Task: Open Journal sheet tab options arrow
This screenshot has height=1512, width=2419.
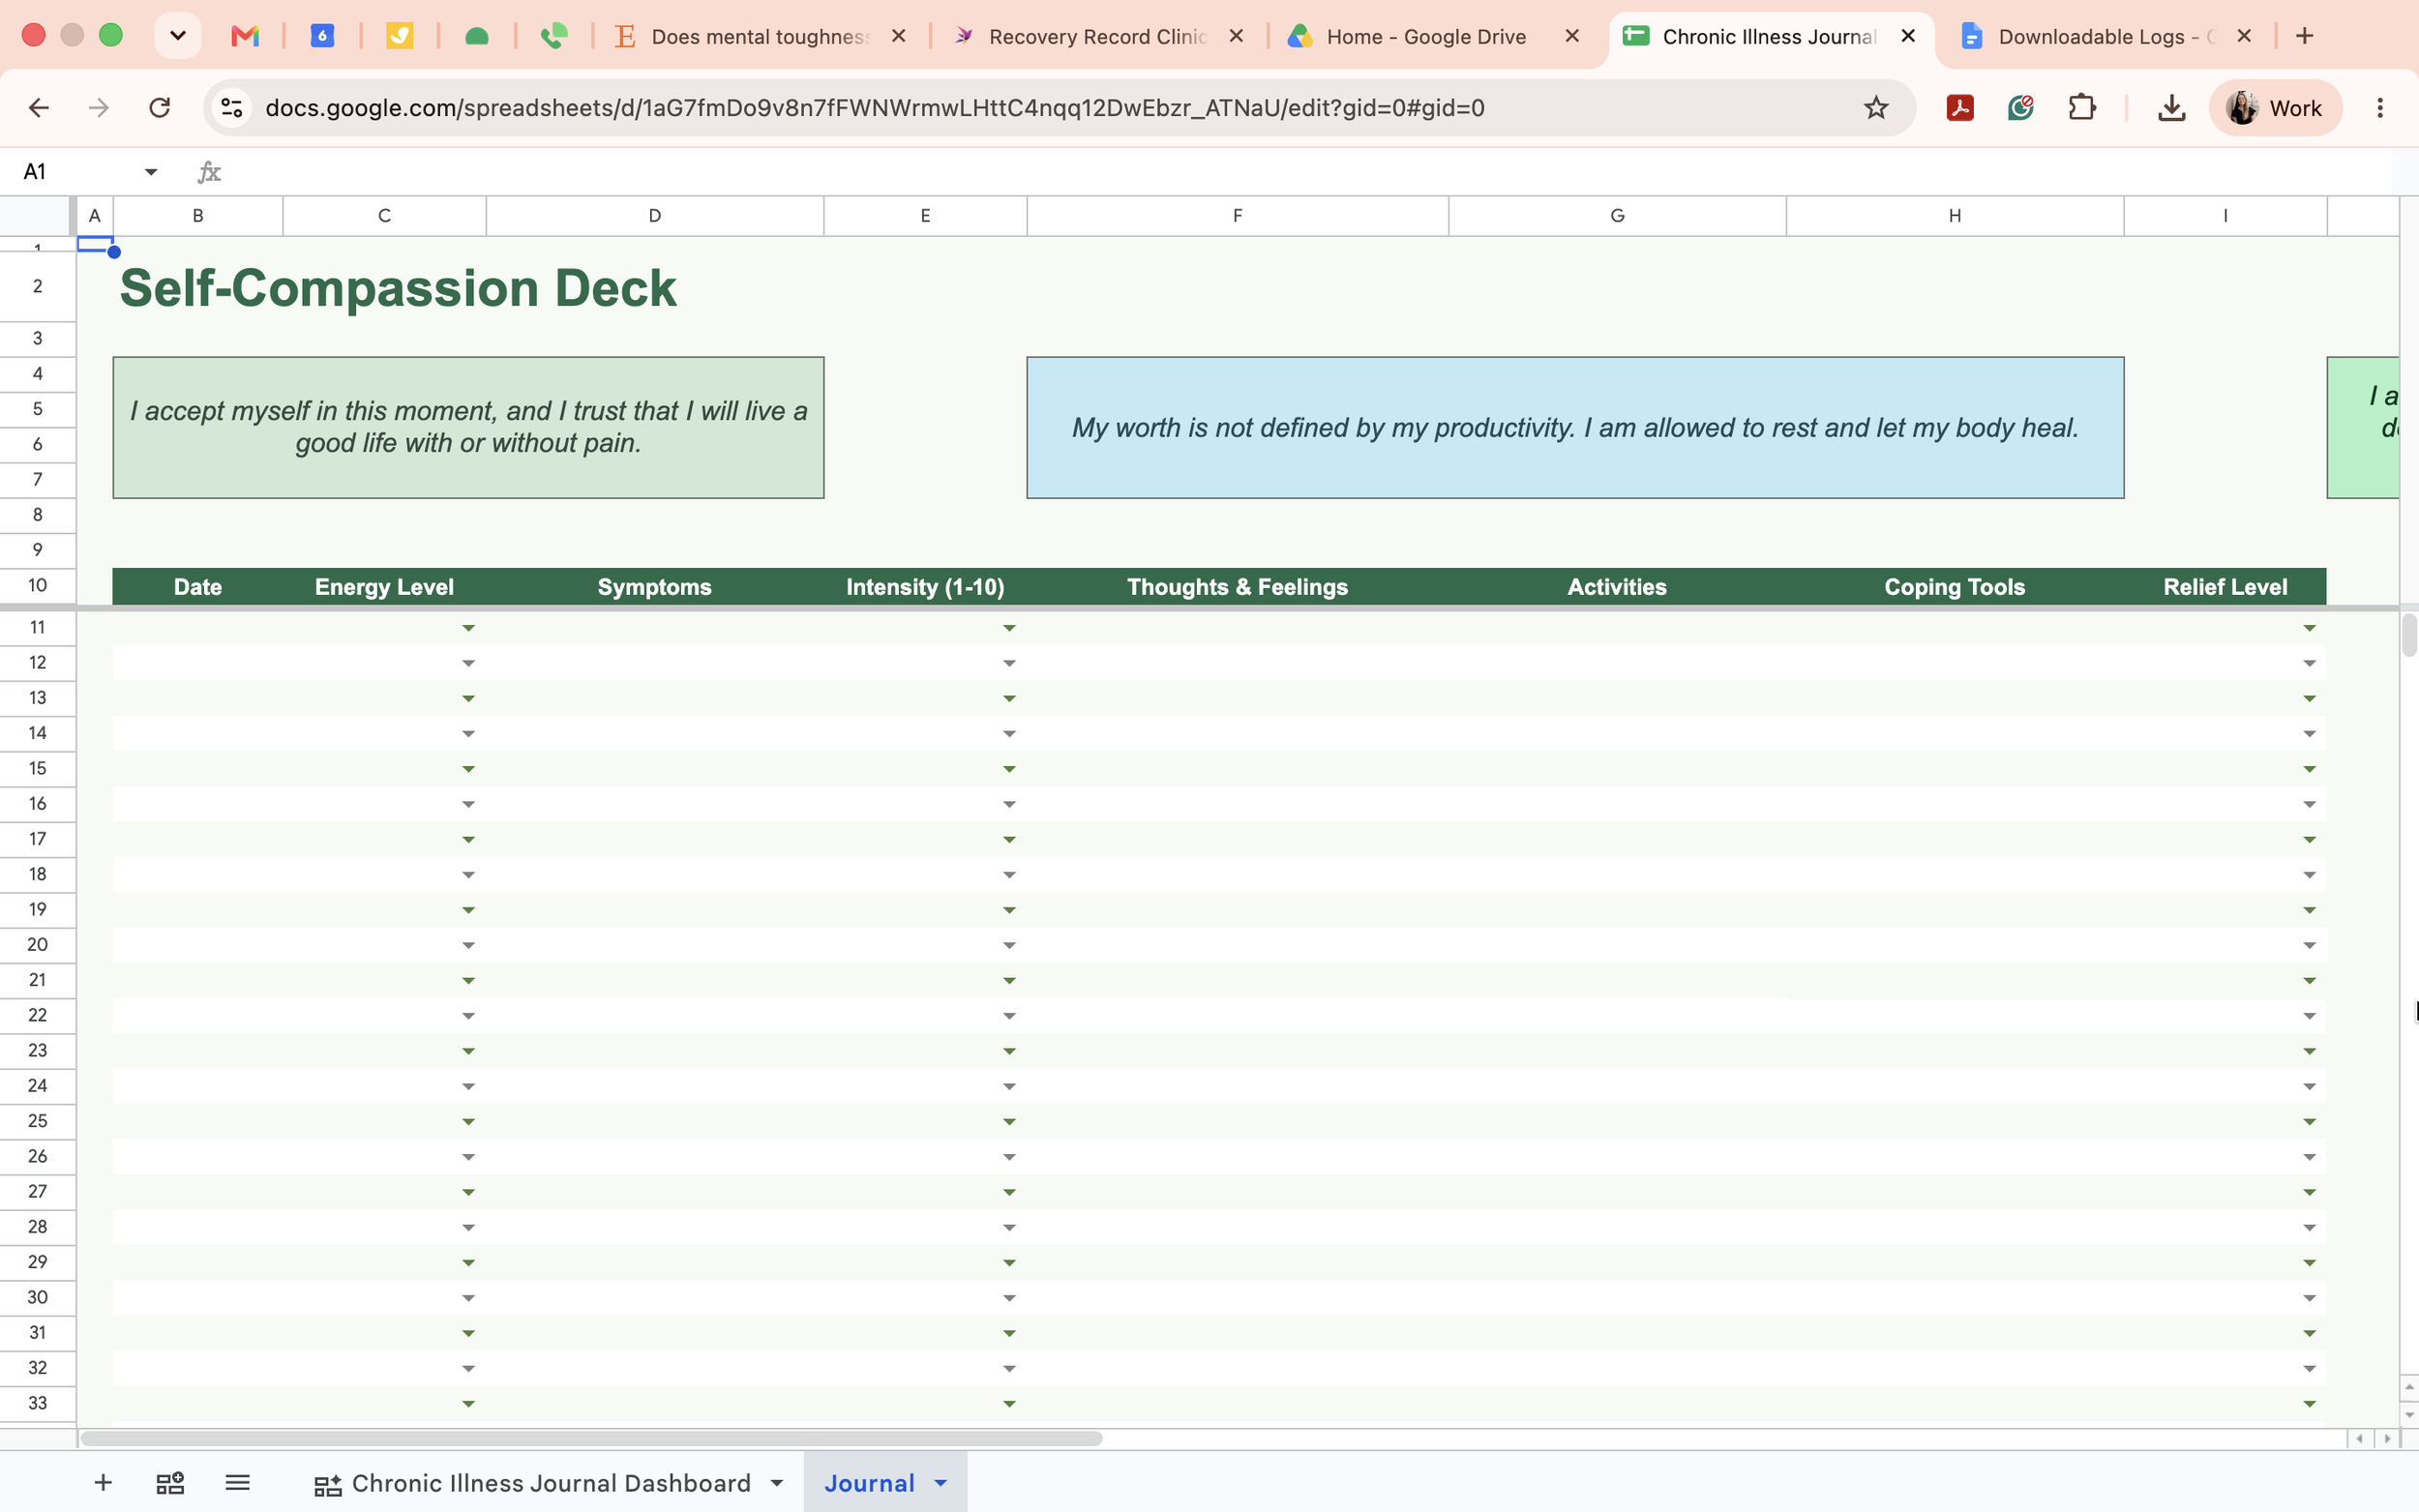Action: click(940, 1483)
